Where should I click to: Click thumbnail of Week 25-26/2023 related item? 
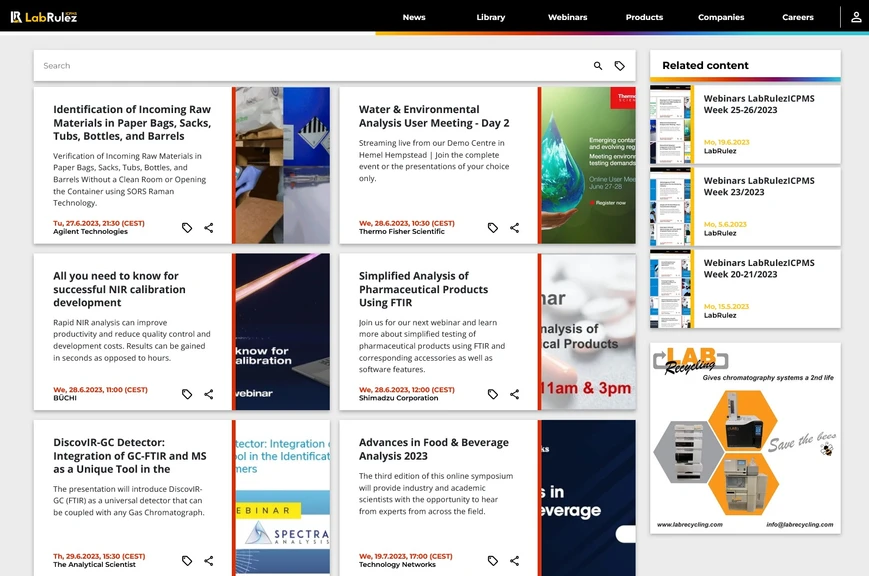click(671, 124)
